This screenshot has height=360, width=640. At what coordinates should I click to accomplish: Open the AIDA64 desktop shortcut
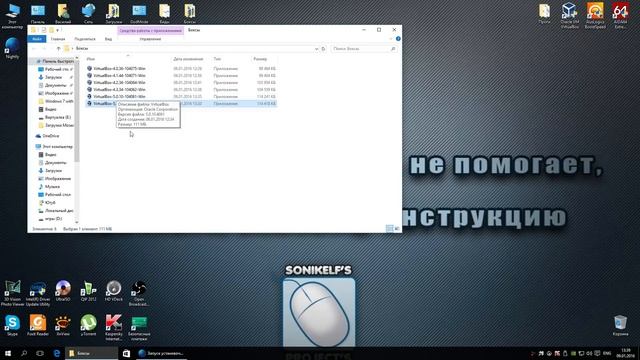(x=620, y=15)
